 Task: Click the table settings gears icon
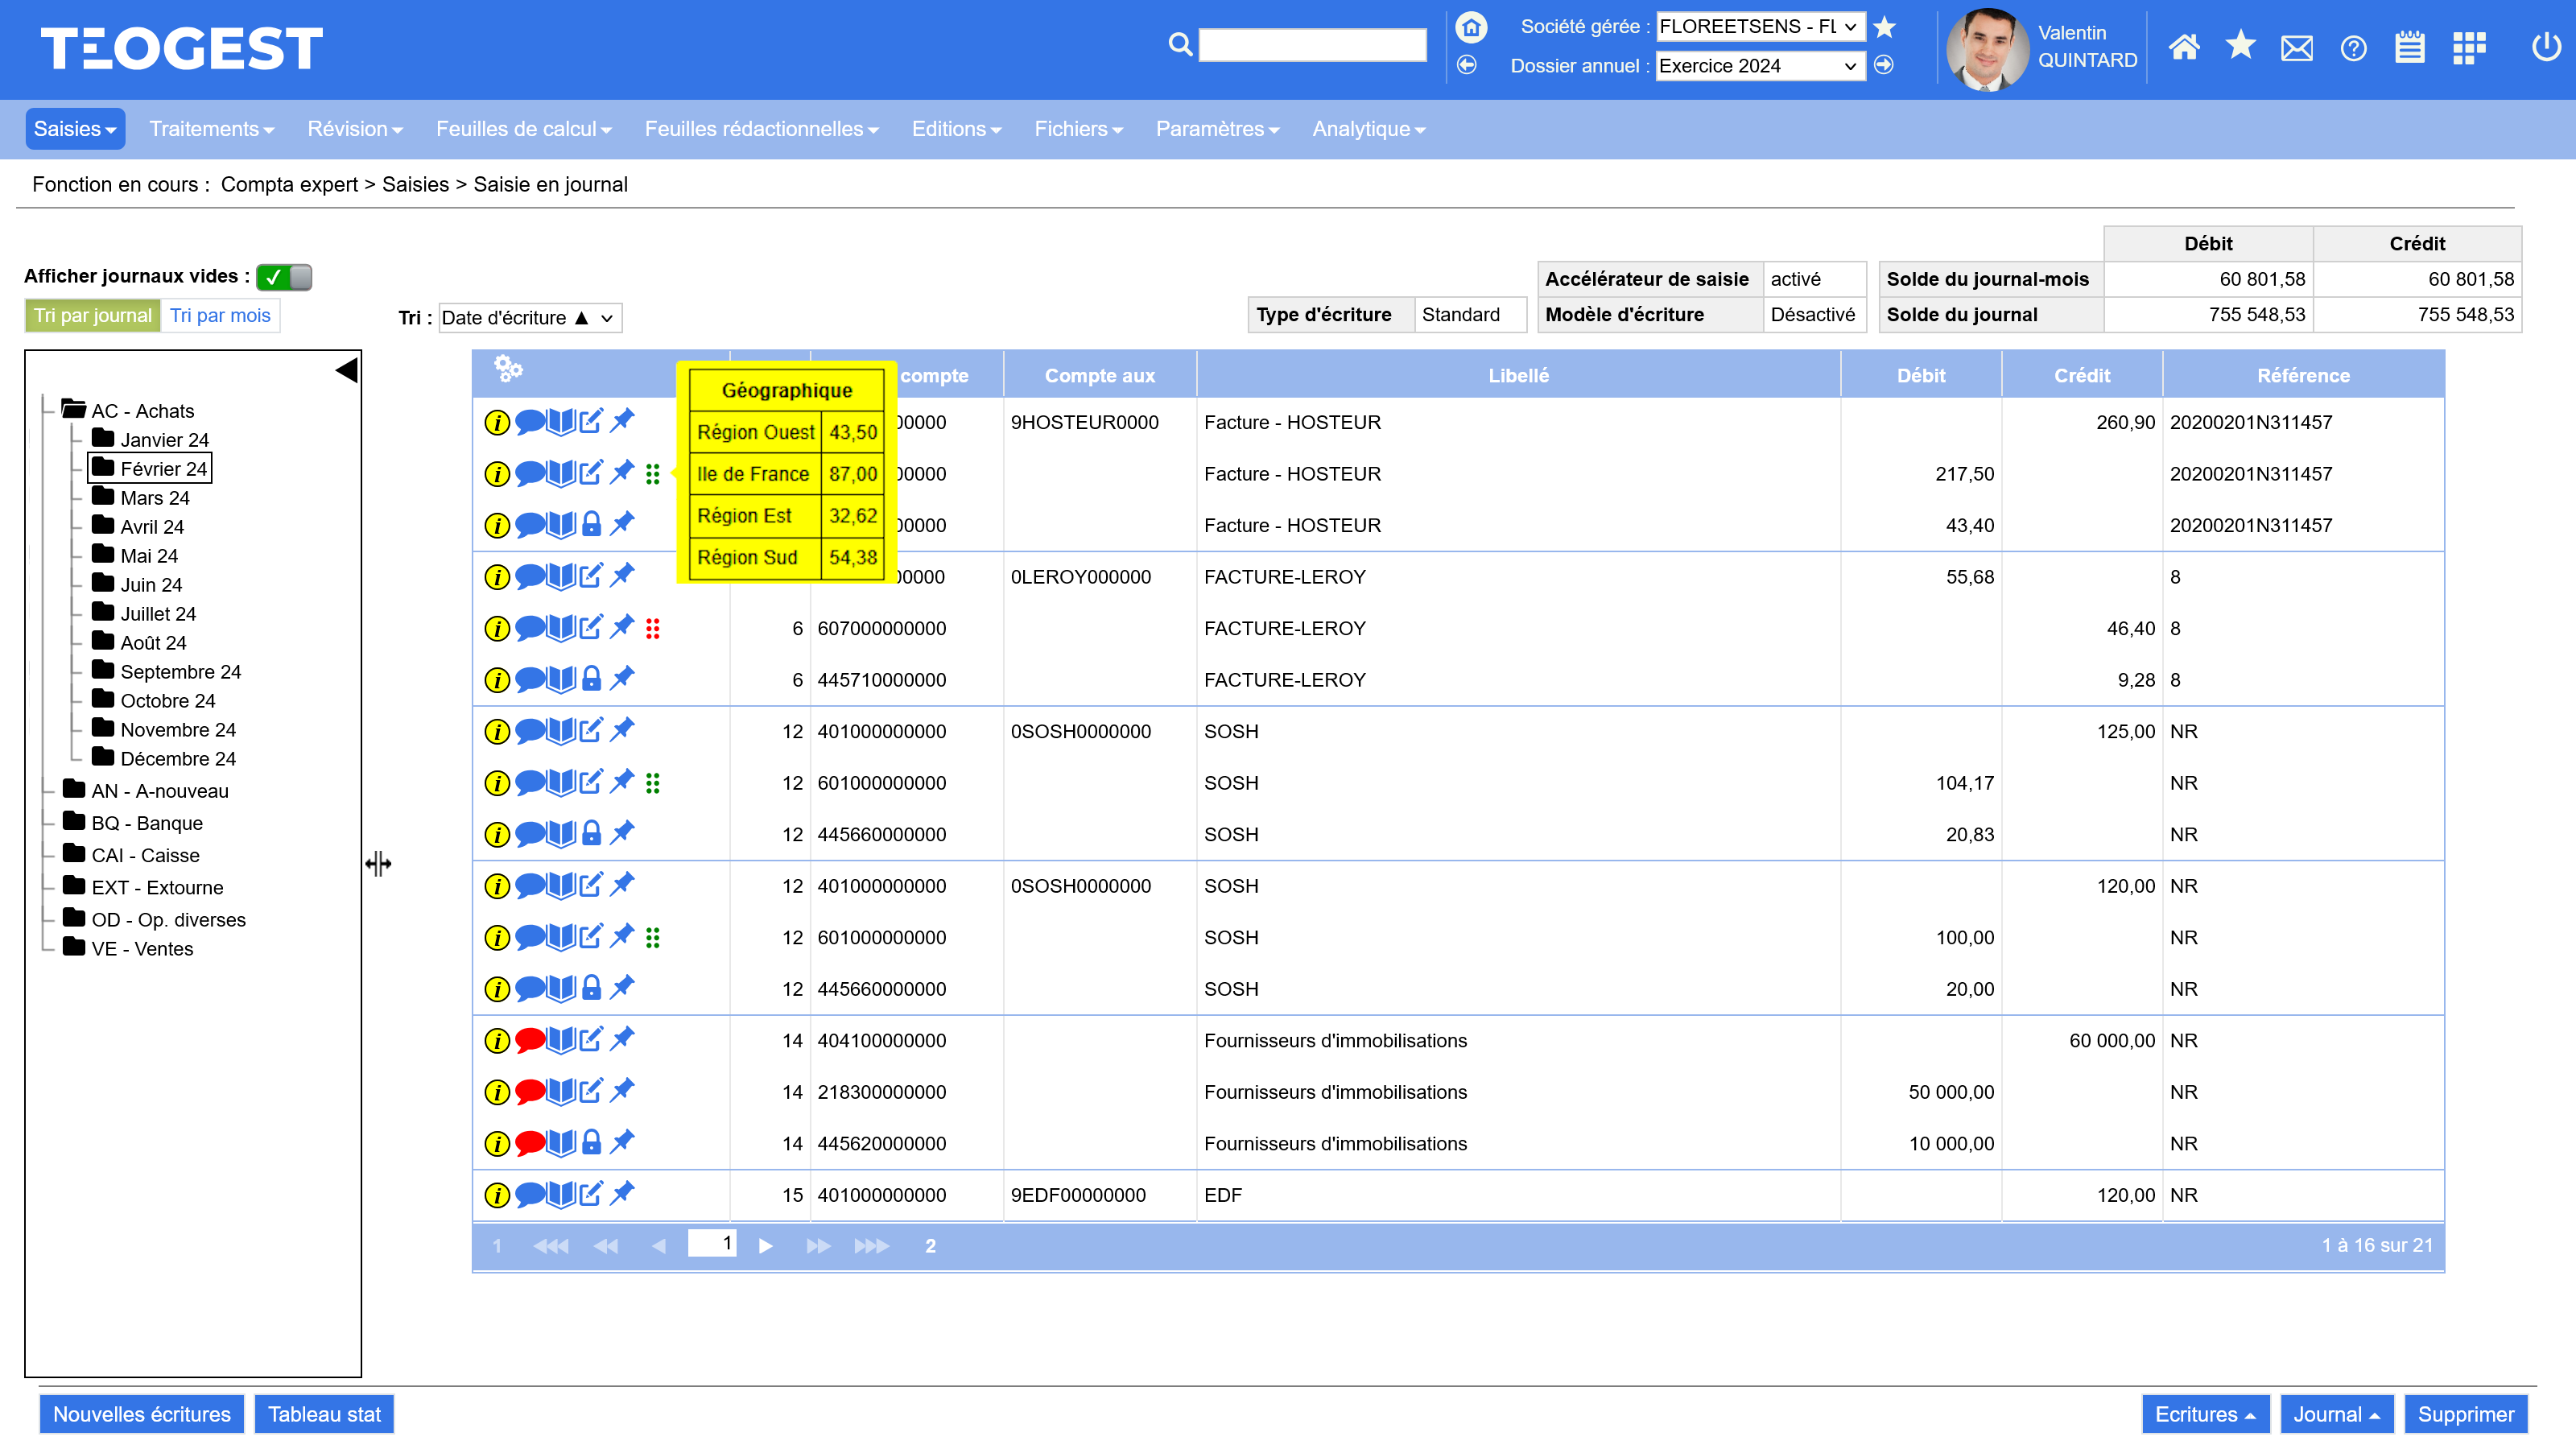(508, 369)
